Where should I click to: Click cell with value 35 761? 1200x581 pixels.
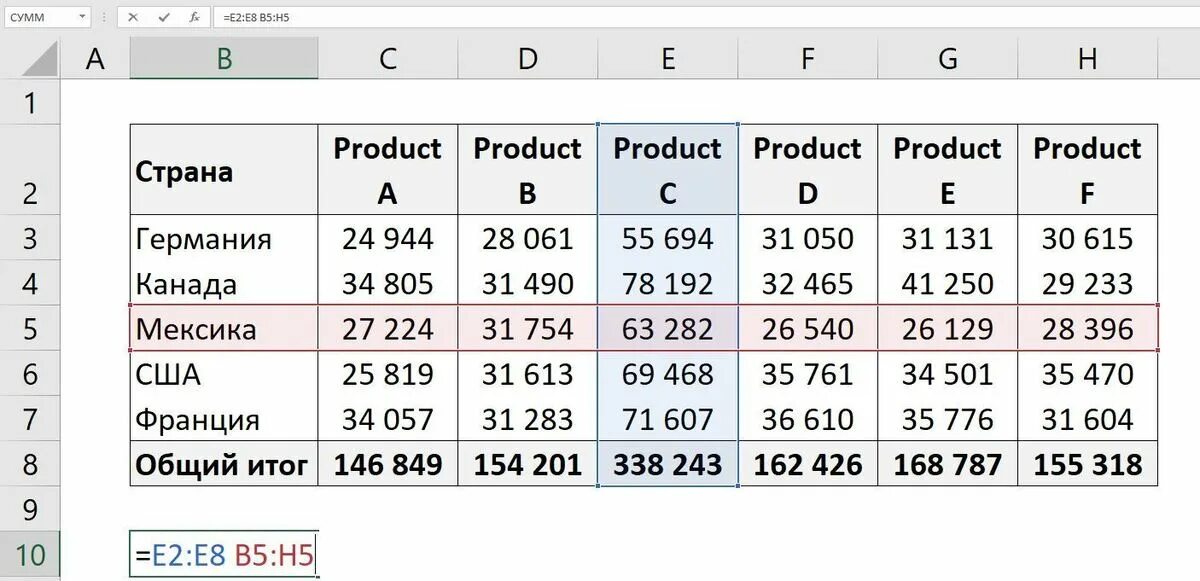click(x=808, y=373)
